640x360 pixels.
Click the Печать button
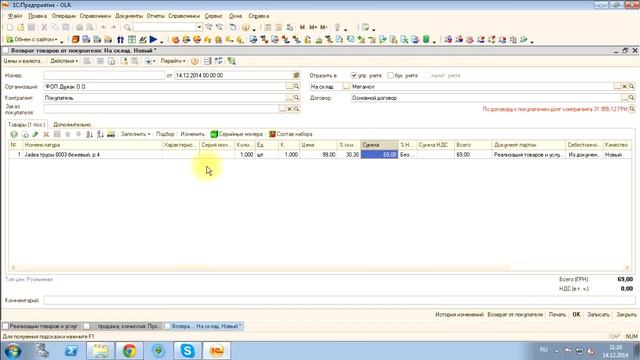(557, 315)
